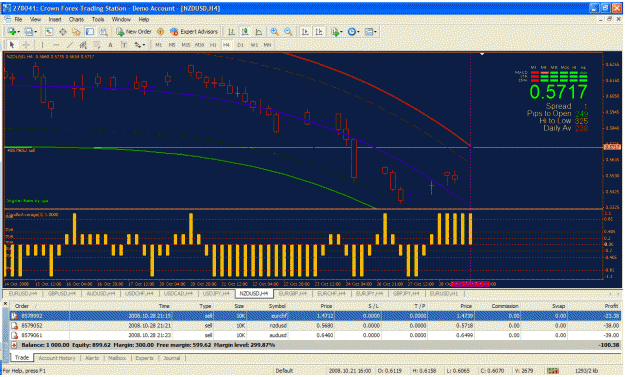Click the Templates toolbar icon
625x377 pixels.
(x=369, y=31)
